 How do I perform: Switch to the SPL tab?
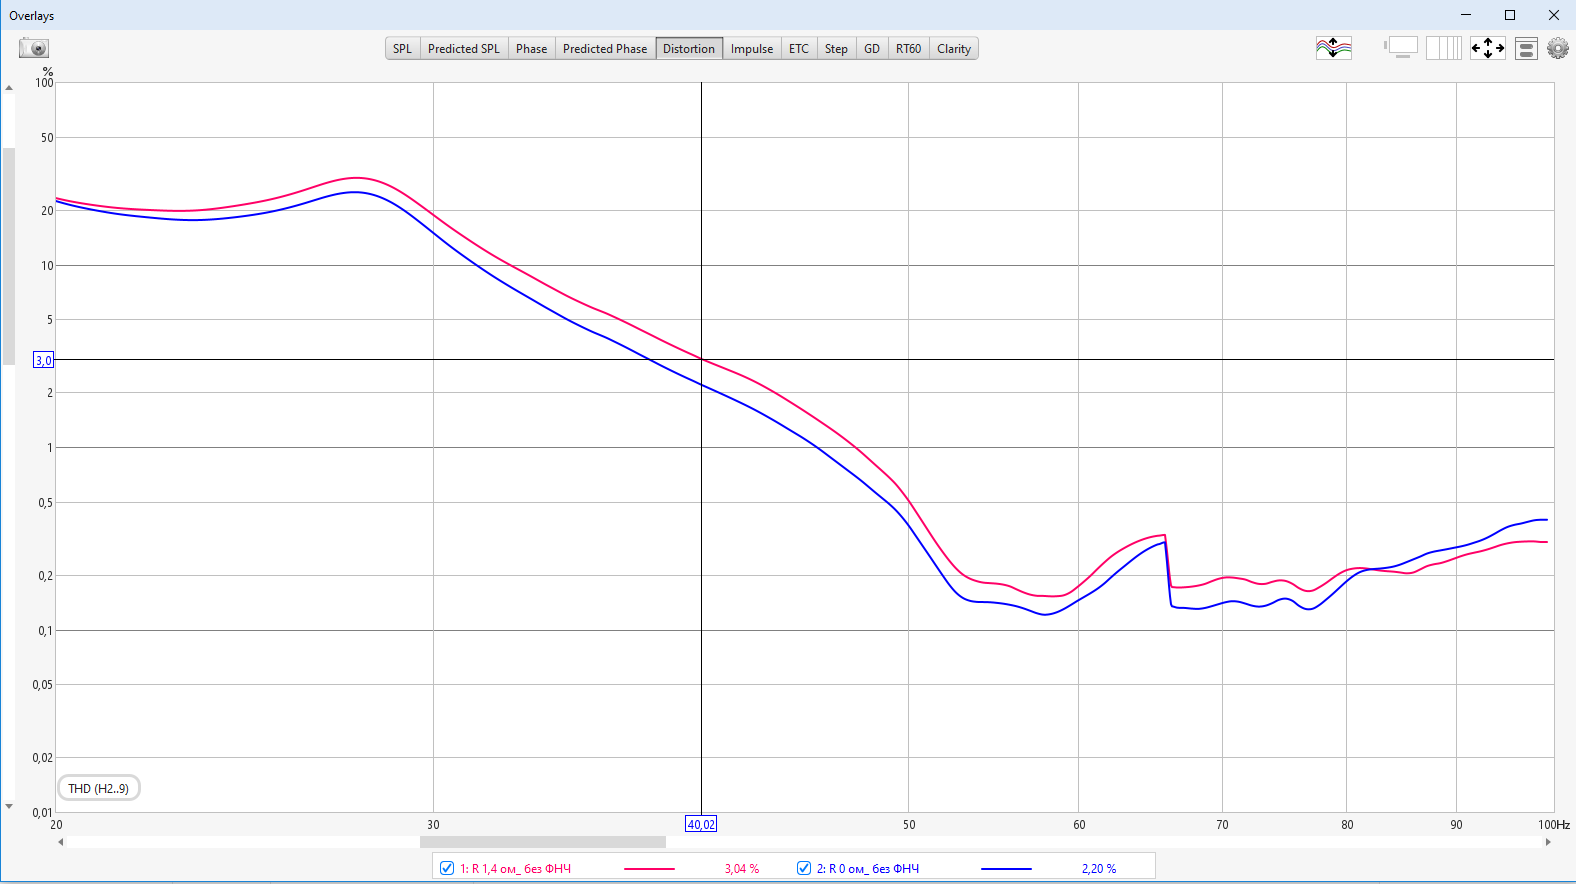pos(402,48)
